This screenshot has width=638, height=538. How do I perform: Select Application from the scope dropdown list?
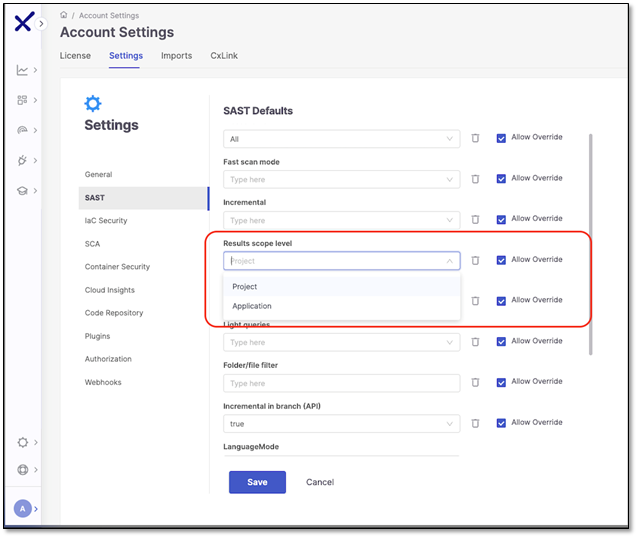pyautogui.click(x=252, y=306)
